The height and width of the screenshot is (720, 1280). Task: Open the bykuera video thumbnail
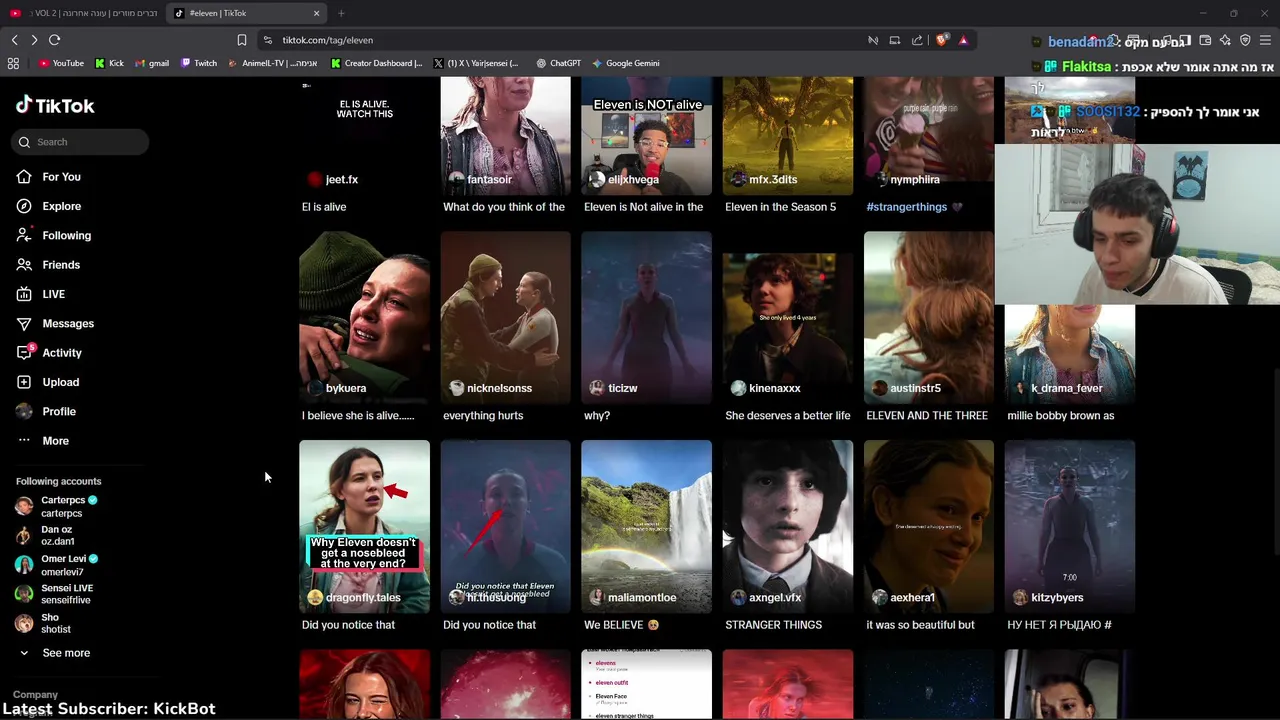(364, 317)
